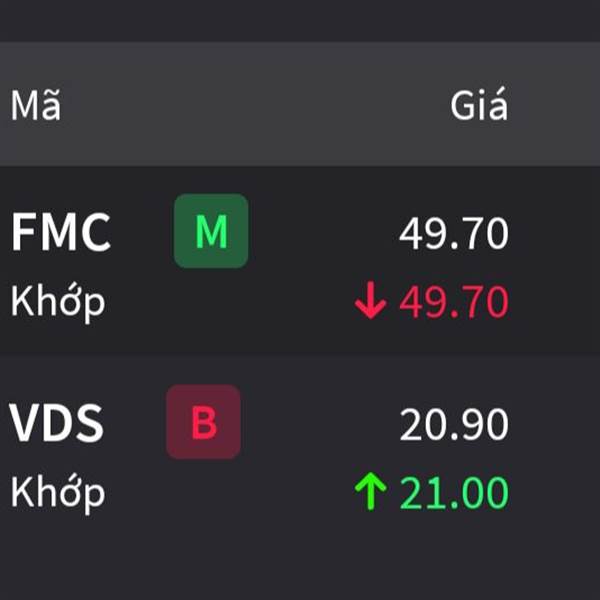This screenshot has width=600, height=600.
Task: Tap the green up arrow beside 21.00
Action: (370, 491)
